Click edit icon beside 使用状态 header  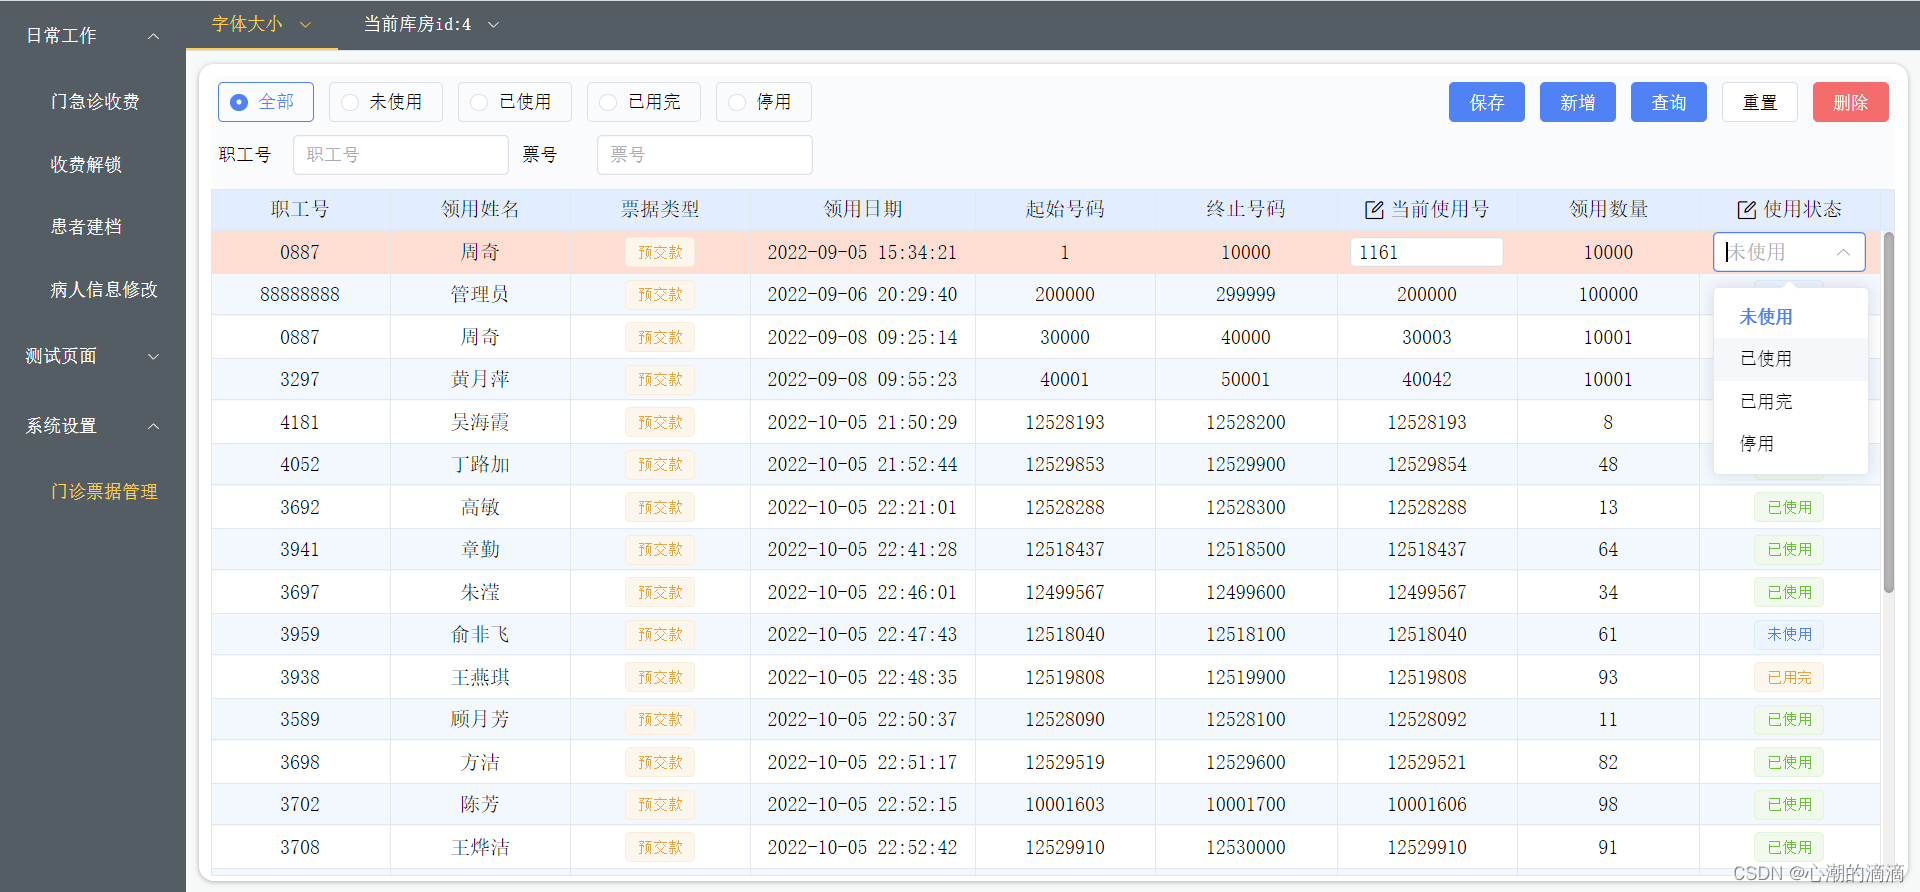[1746, 210]
